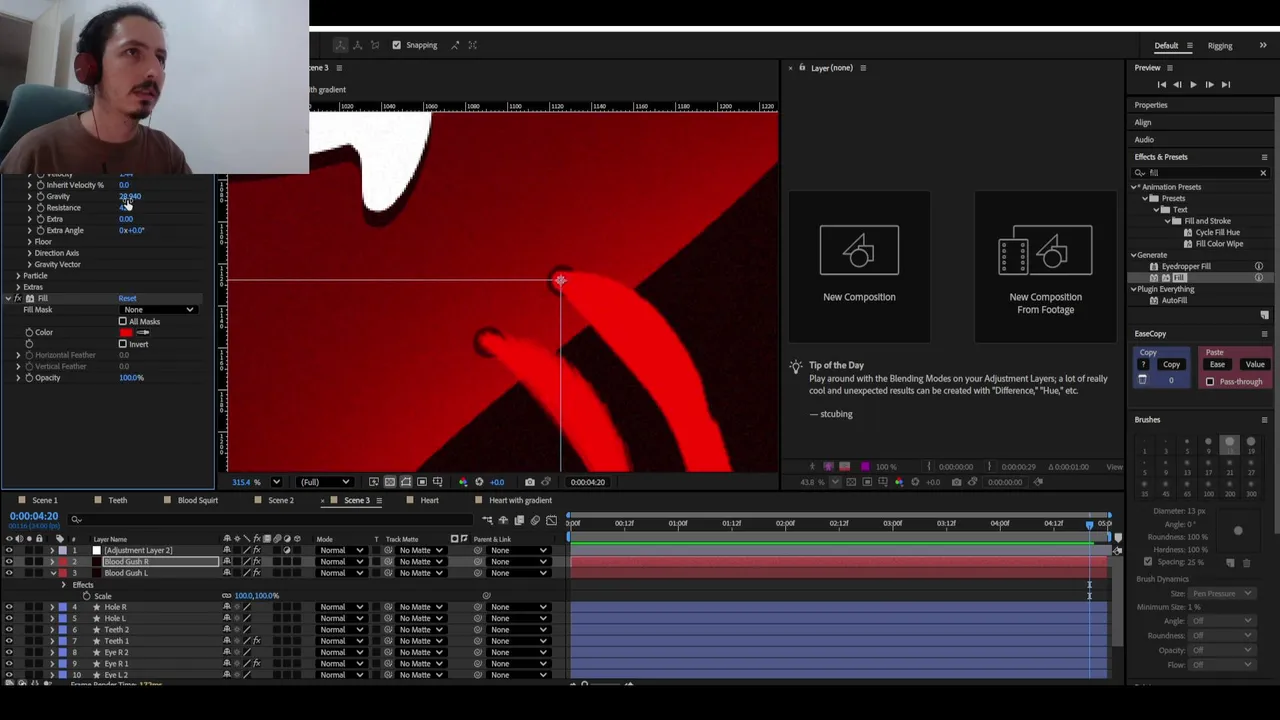Toggle mask and shape path visibility
1280x720 pixels.
click(x=405, y=482)
